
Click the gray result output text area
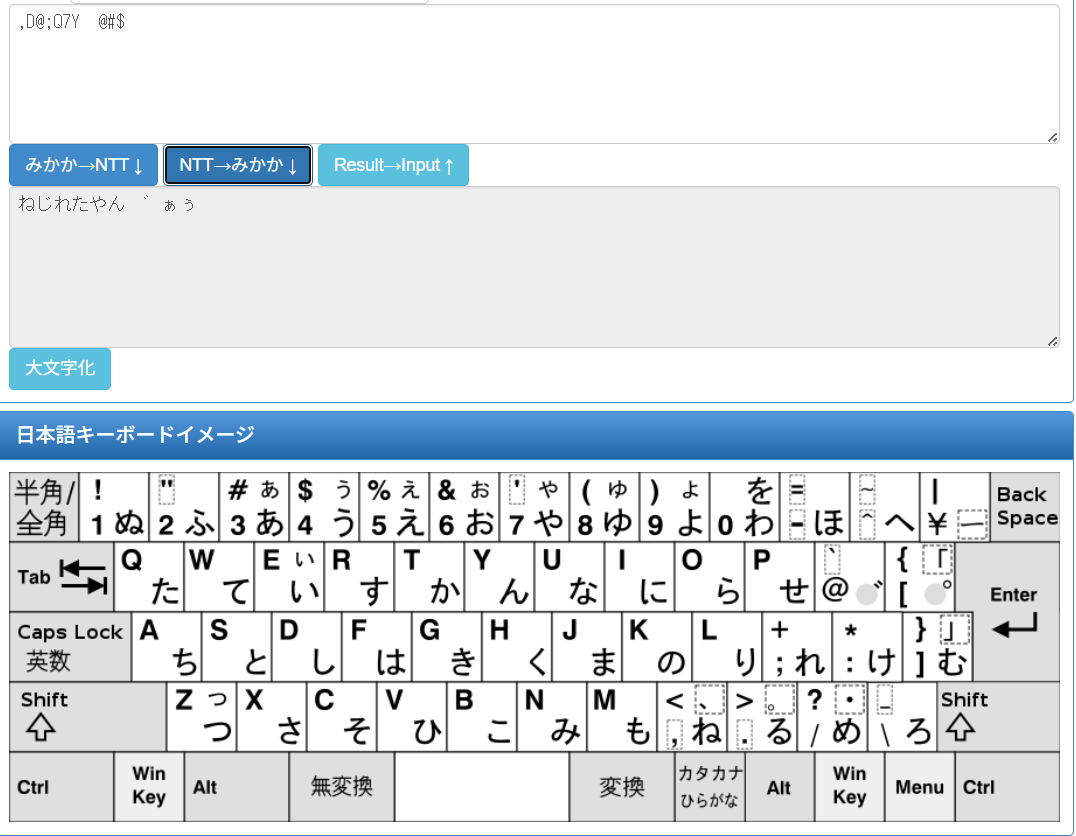tap(534, 267)
